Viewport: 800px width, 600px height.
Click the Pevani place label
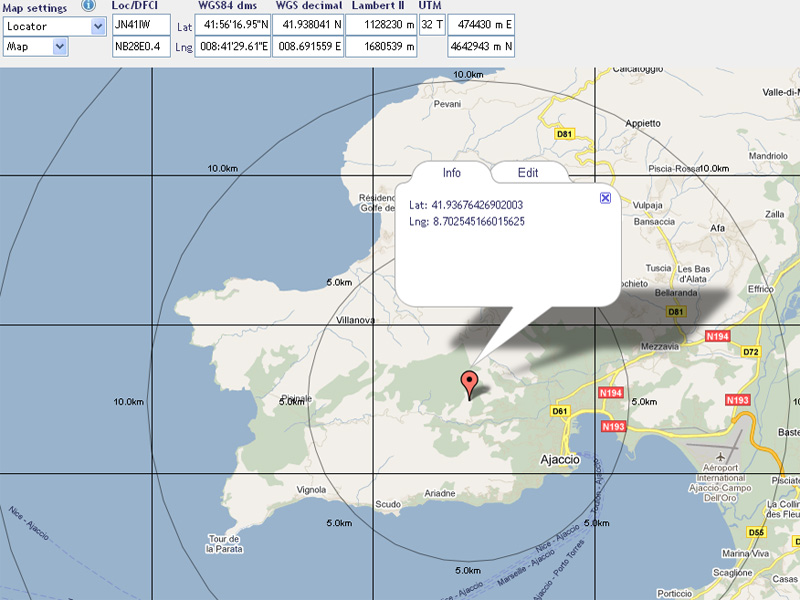(447, 104)
